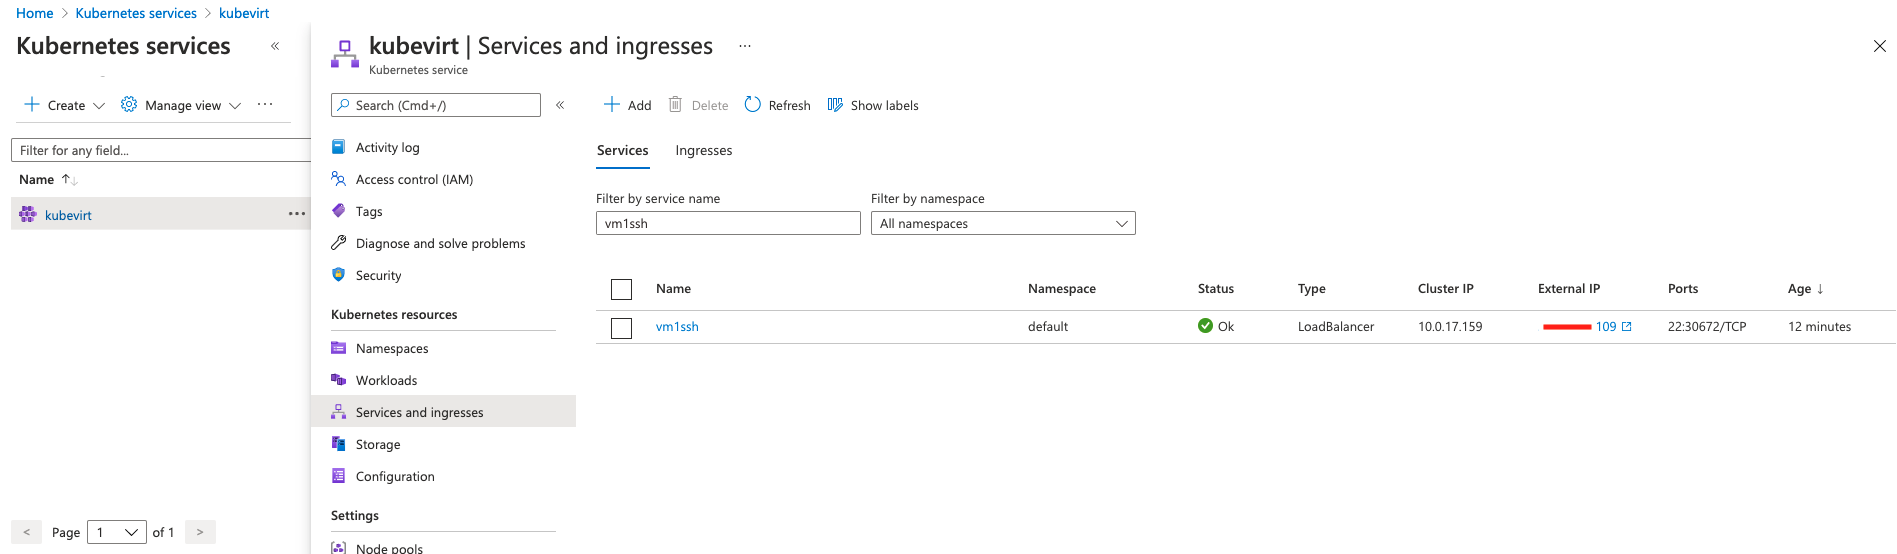Viewport: 1897px width, 554px height.
Task: Open Access control (IAM) menu item
Action: (415, 180)
